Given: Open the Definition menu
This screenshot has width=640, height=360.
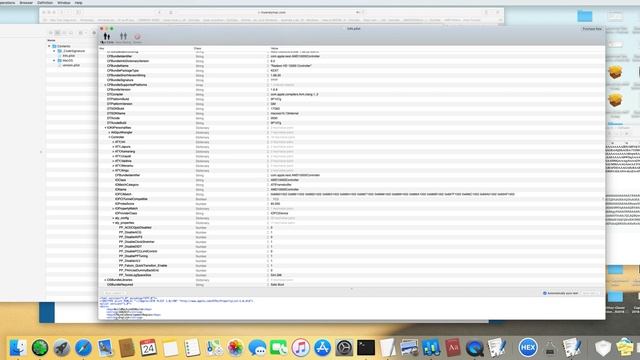Looking at the screenshot, I should (x=45, y=2).
